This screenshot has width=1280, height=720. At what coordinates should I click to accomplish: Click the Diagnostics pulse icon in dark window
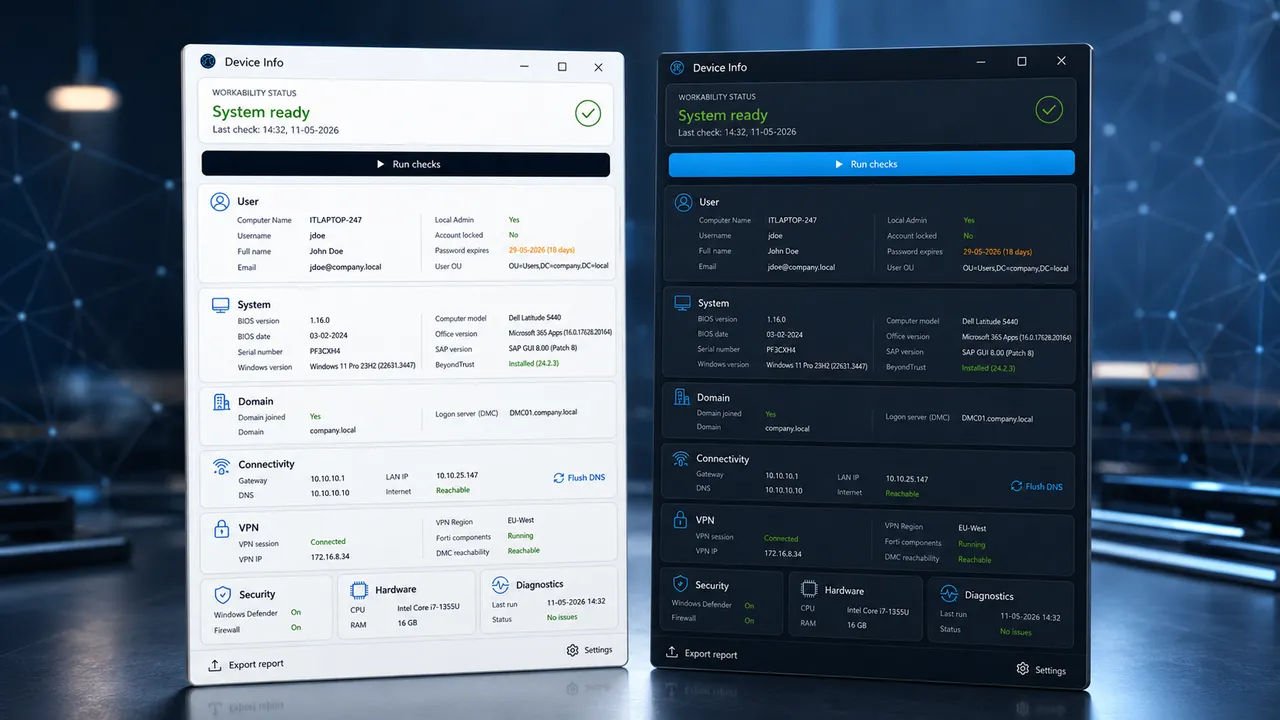[x=947, y=595]
